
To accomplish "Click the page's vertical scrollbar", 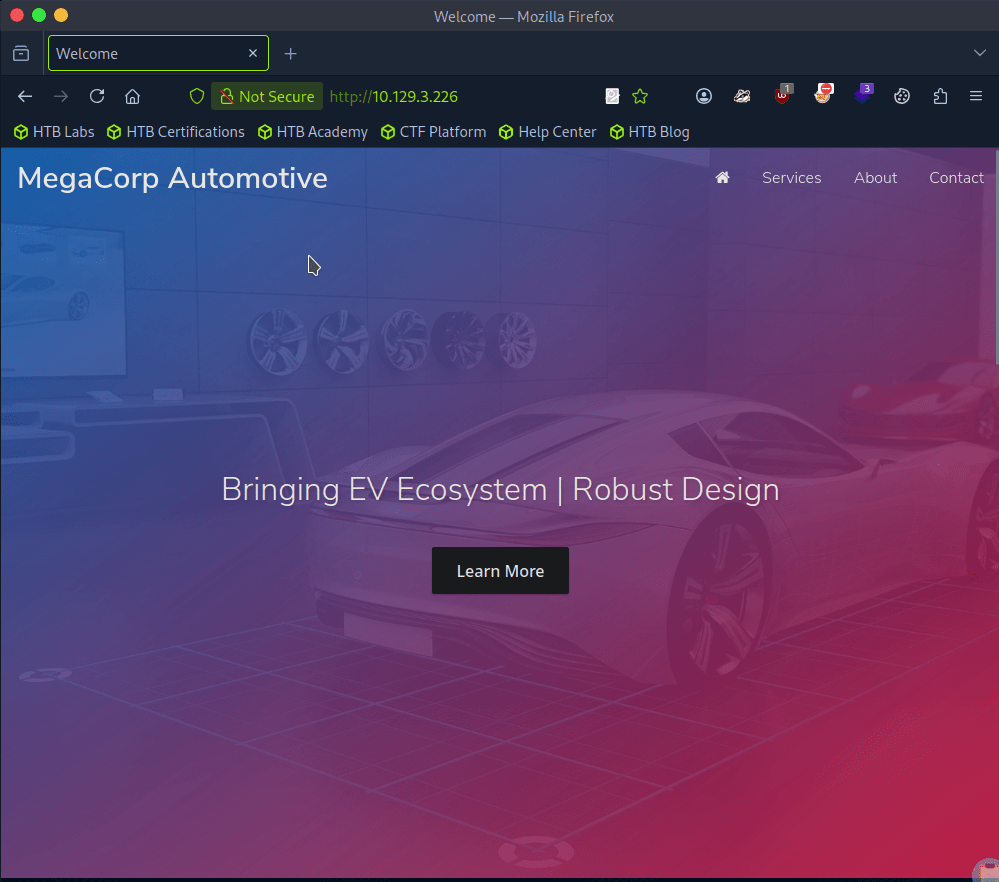I will pos(995,260).
